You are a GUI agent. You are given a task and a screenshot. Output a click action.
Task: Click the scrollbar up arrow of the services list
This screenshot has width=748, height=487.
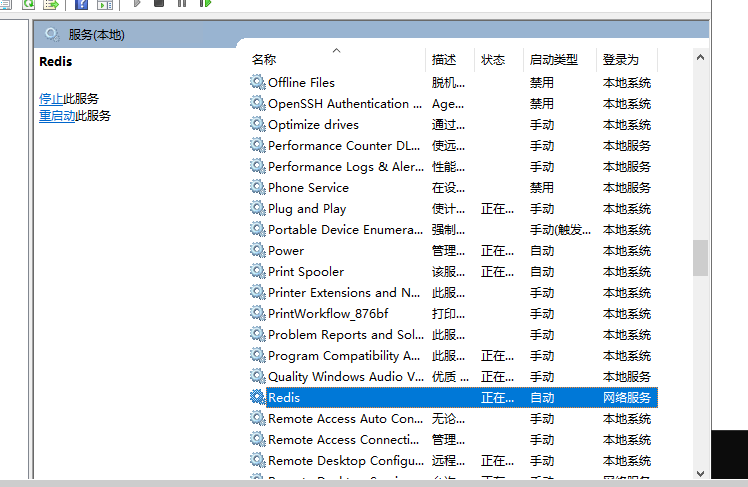[x=700, y=57]
